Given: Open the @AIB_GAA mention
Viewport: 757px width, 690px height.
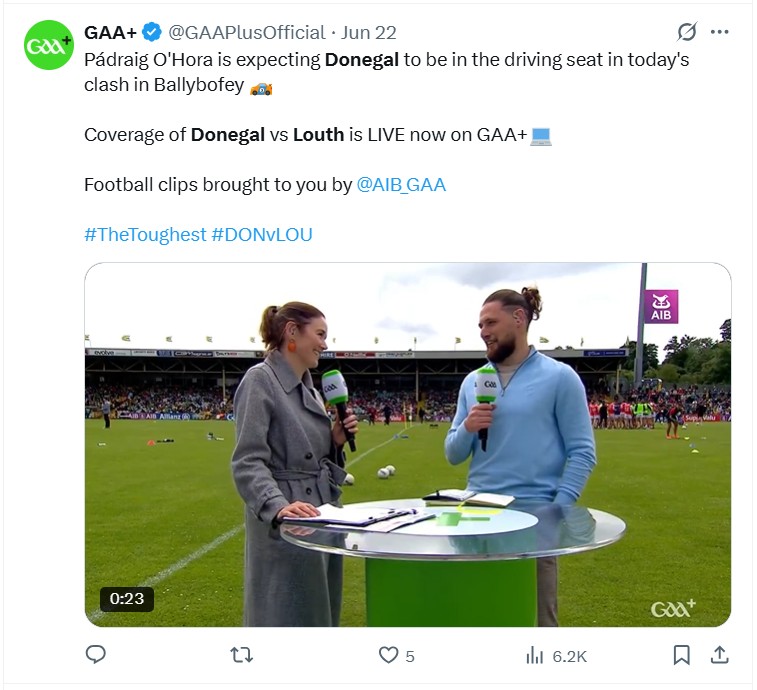Looking at the screenshot, I should (x=401, y=185).
